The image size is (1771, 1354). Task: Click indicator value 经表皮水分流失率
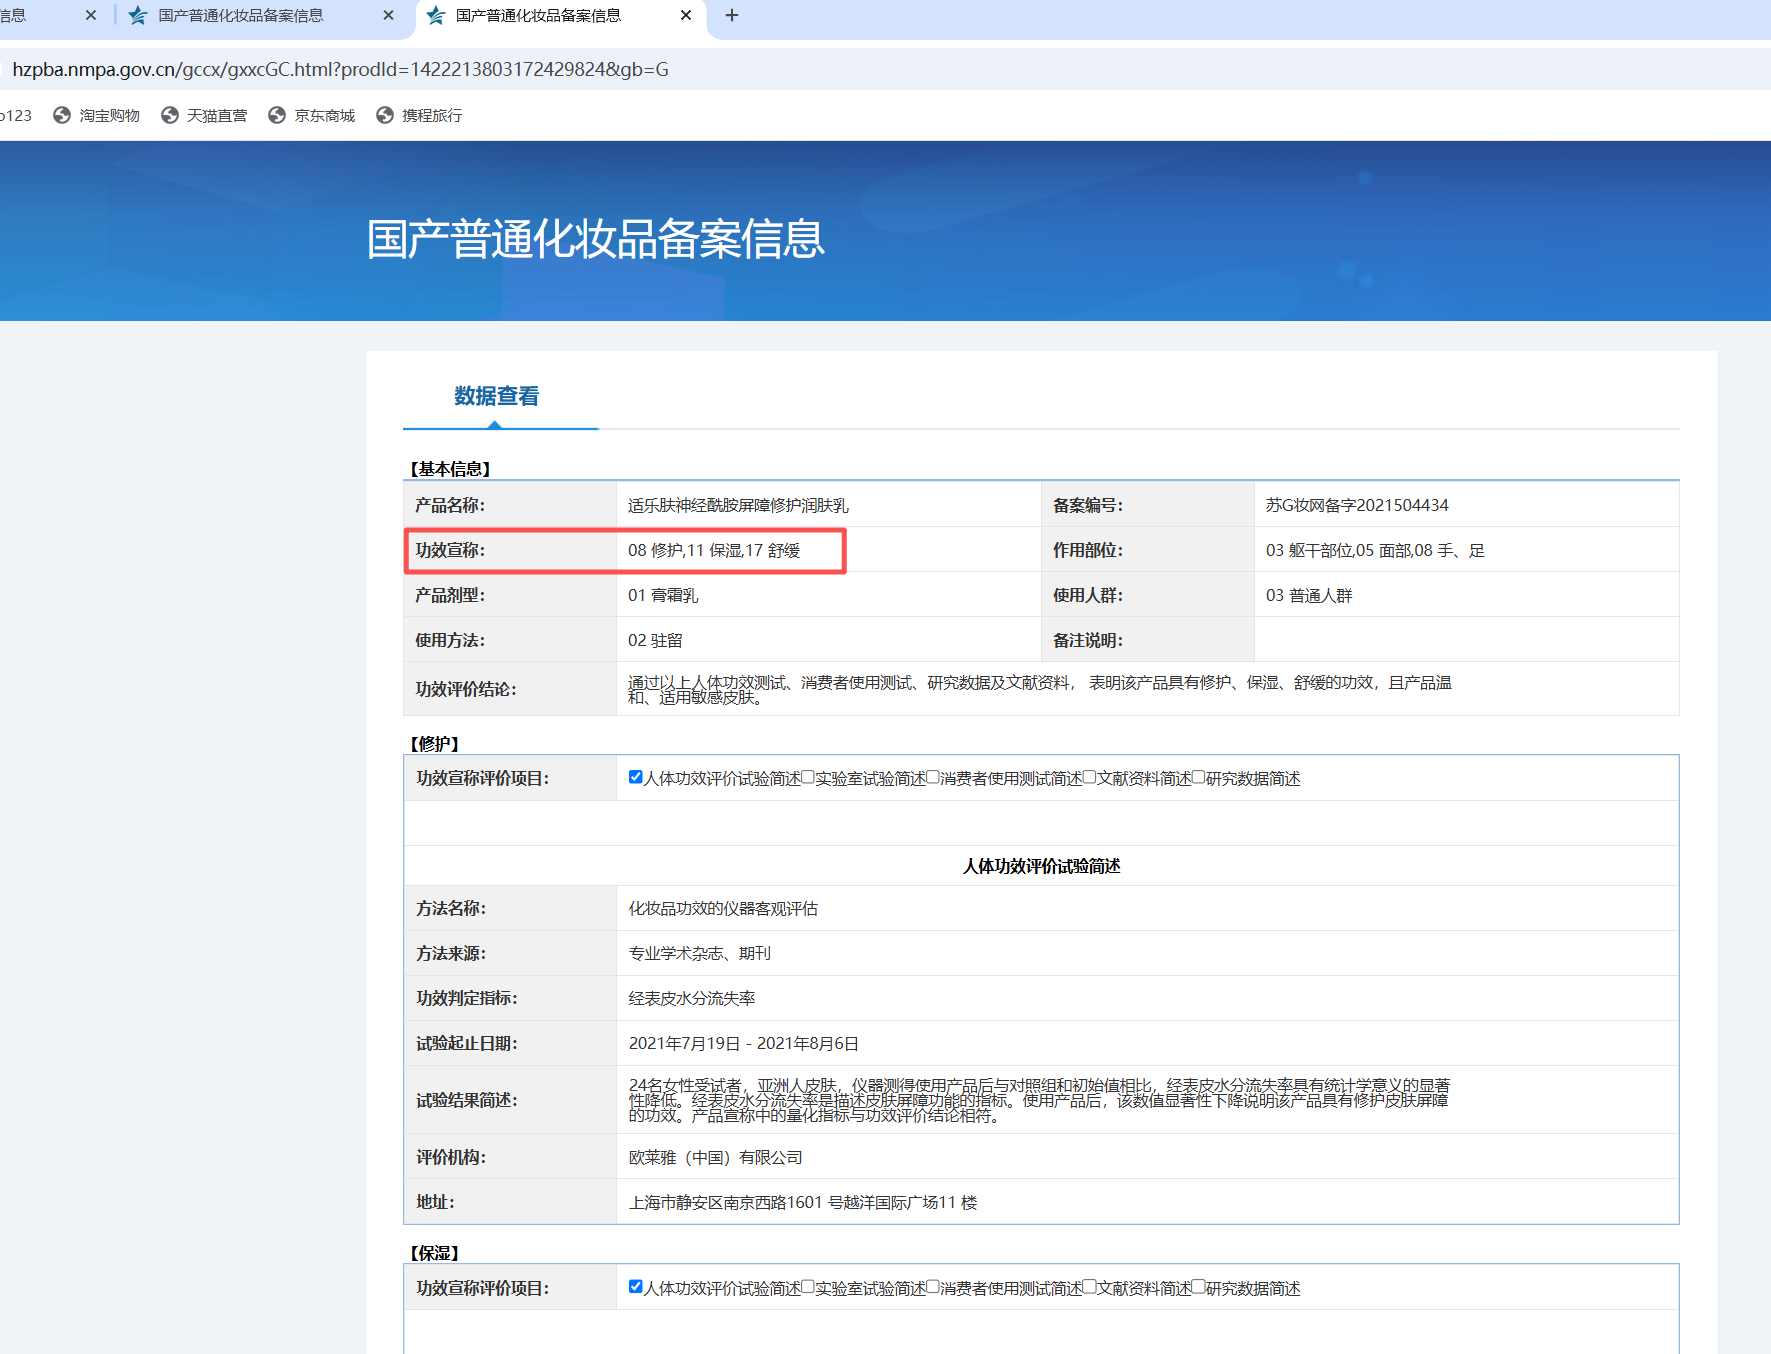pos(692,999)
